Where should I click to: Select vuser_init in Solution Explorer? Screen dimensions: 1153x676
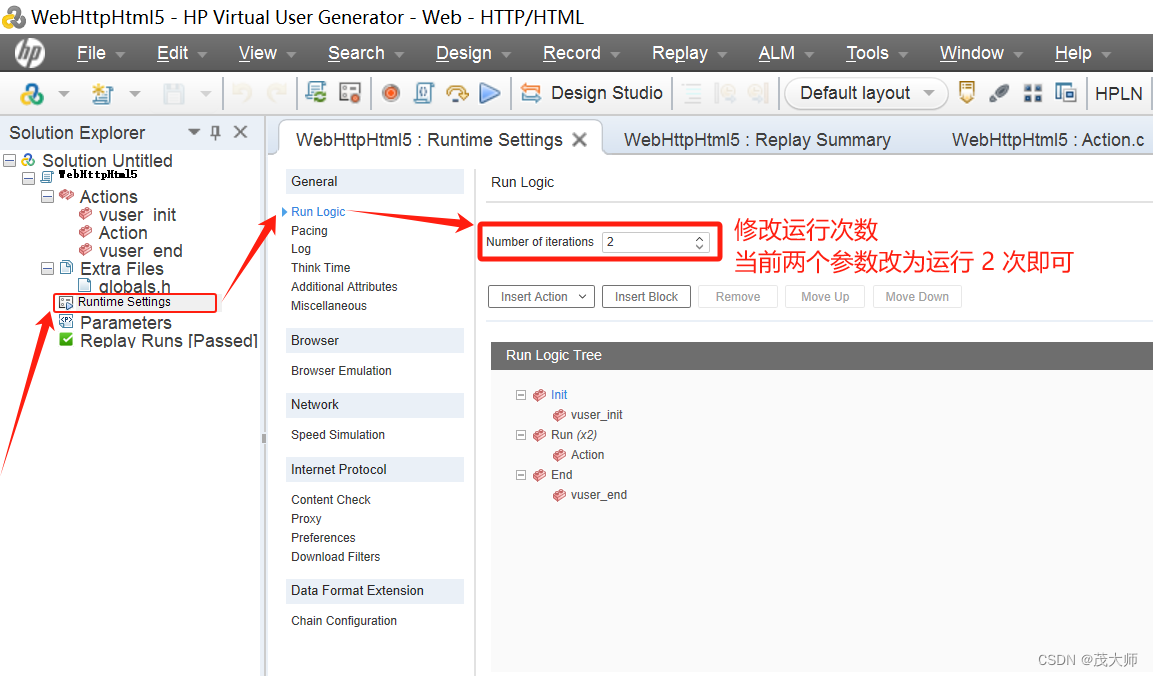[138, 215]
